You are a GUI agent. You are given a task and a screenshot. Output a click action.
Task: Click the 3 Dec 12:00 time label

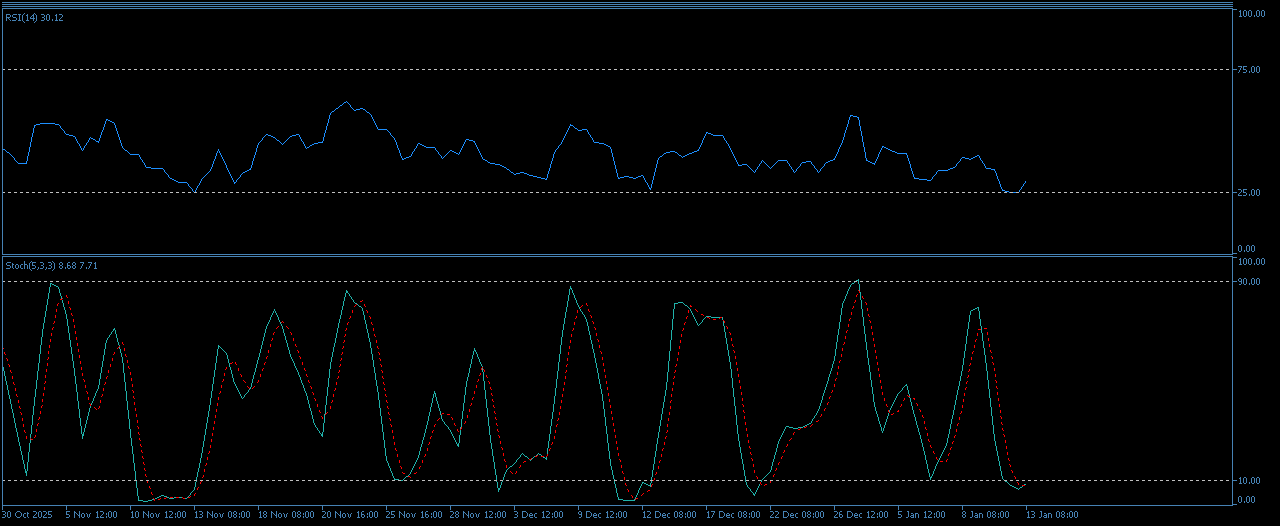(539, 515)
